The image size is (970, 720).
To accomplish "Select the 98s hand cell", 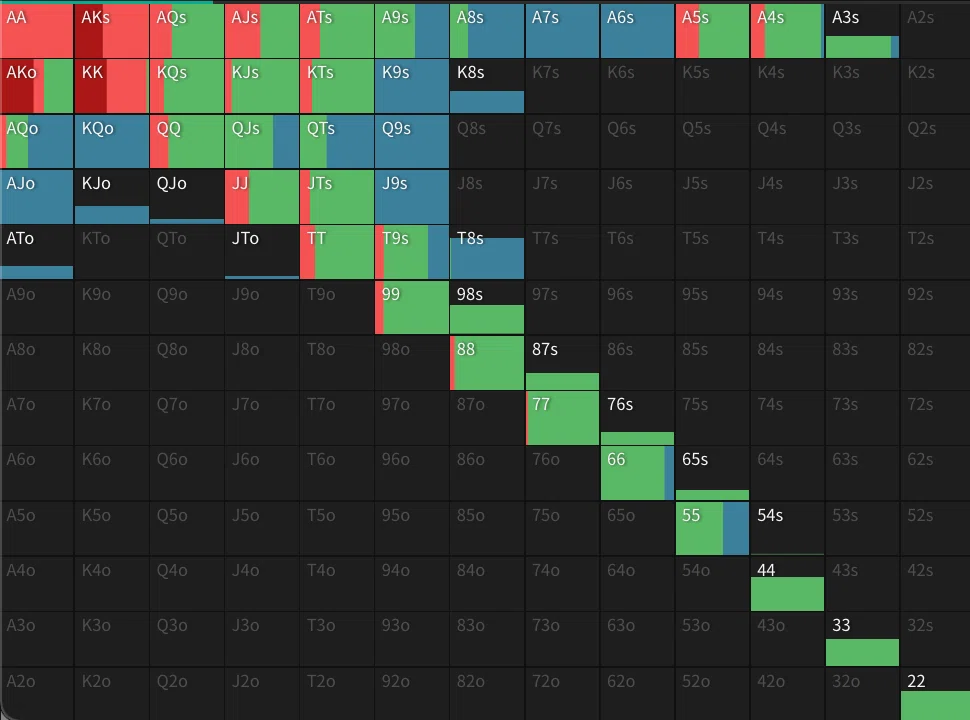I will click(487, 307).
